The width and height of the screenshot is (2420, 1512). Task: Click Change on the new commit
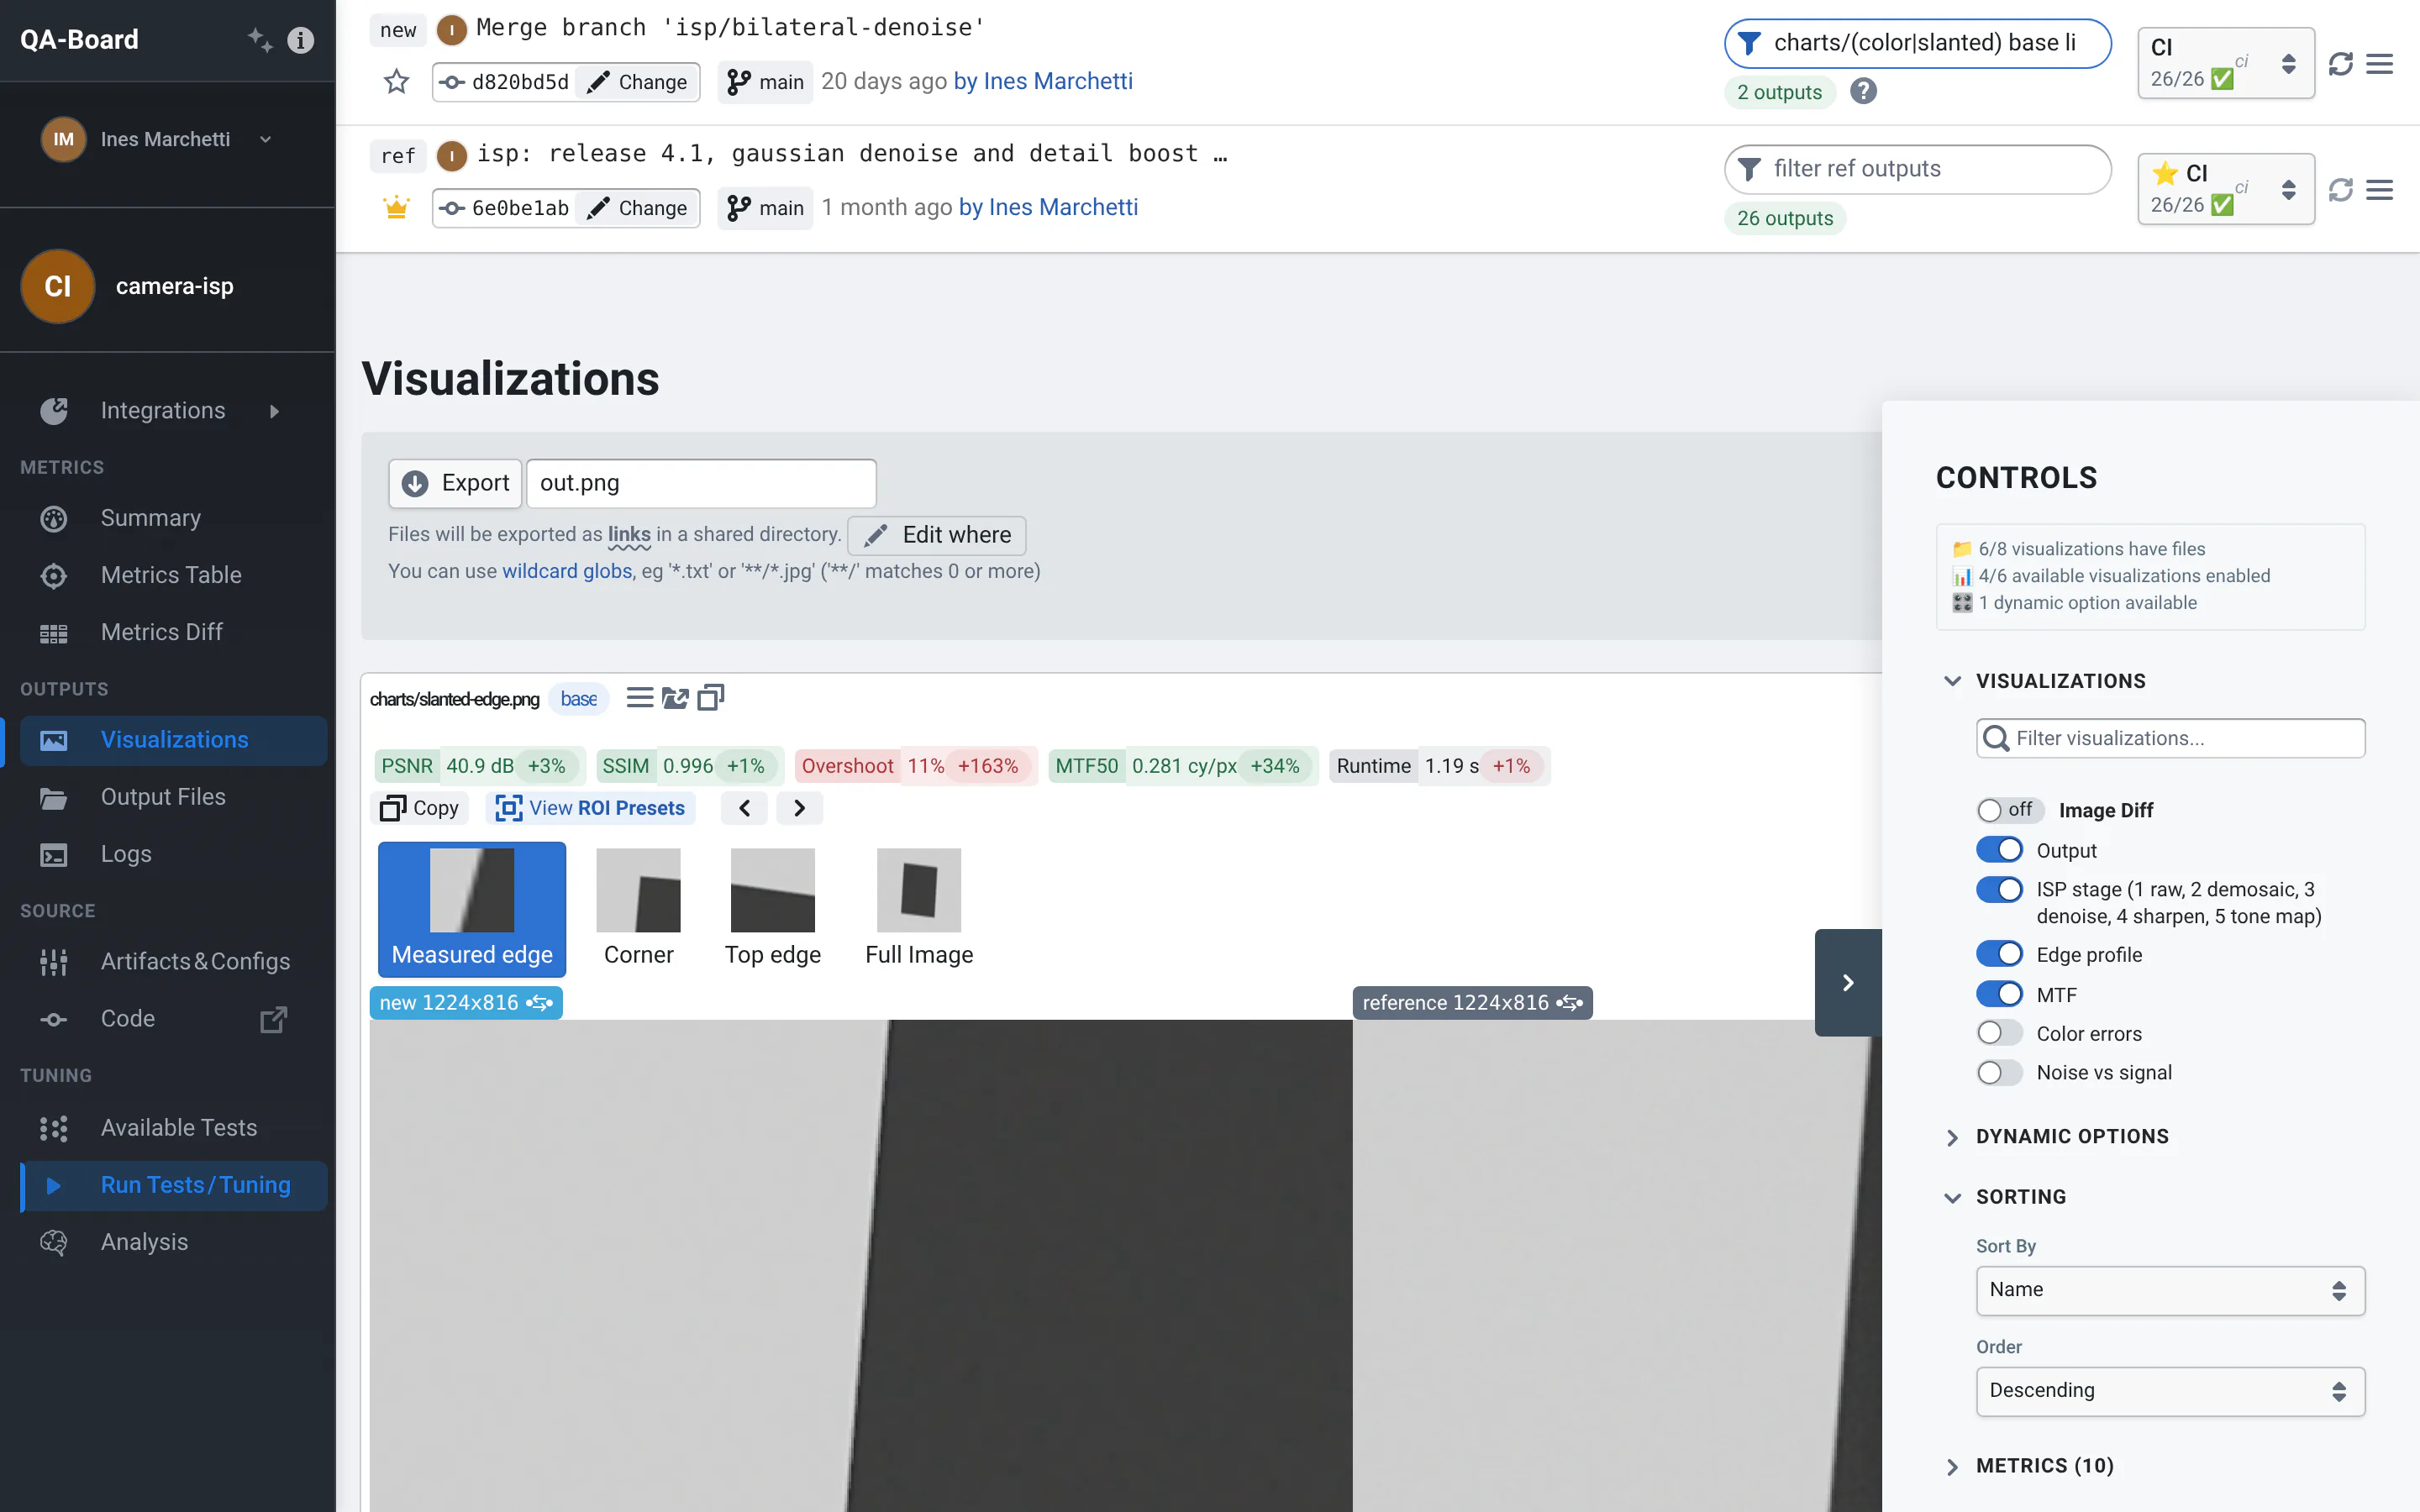638,82
